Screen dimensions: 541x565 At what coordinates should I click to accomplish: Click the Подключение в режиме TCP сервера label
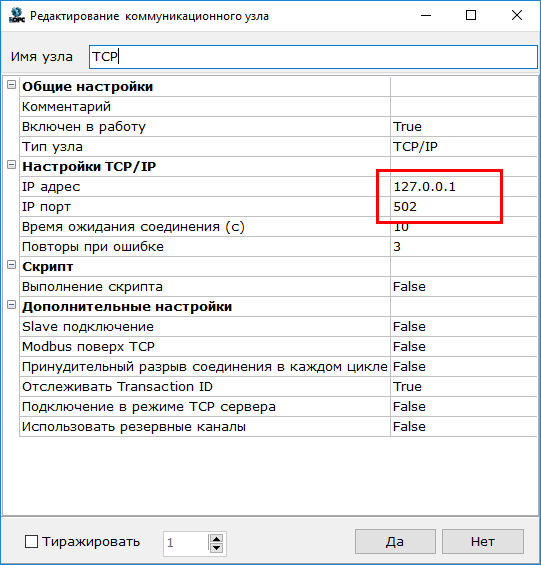point(149,406)
